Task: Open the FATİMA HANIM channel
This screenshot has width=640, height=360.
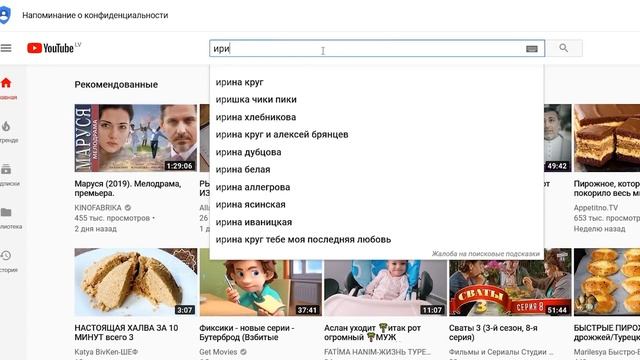Action: click(377, 351)
